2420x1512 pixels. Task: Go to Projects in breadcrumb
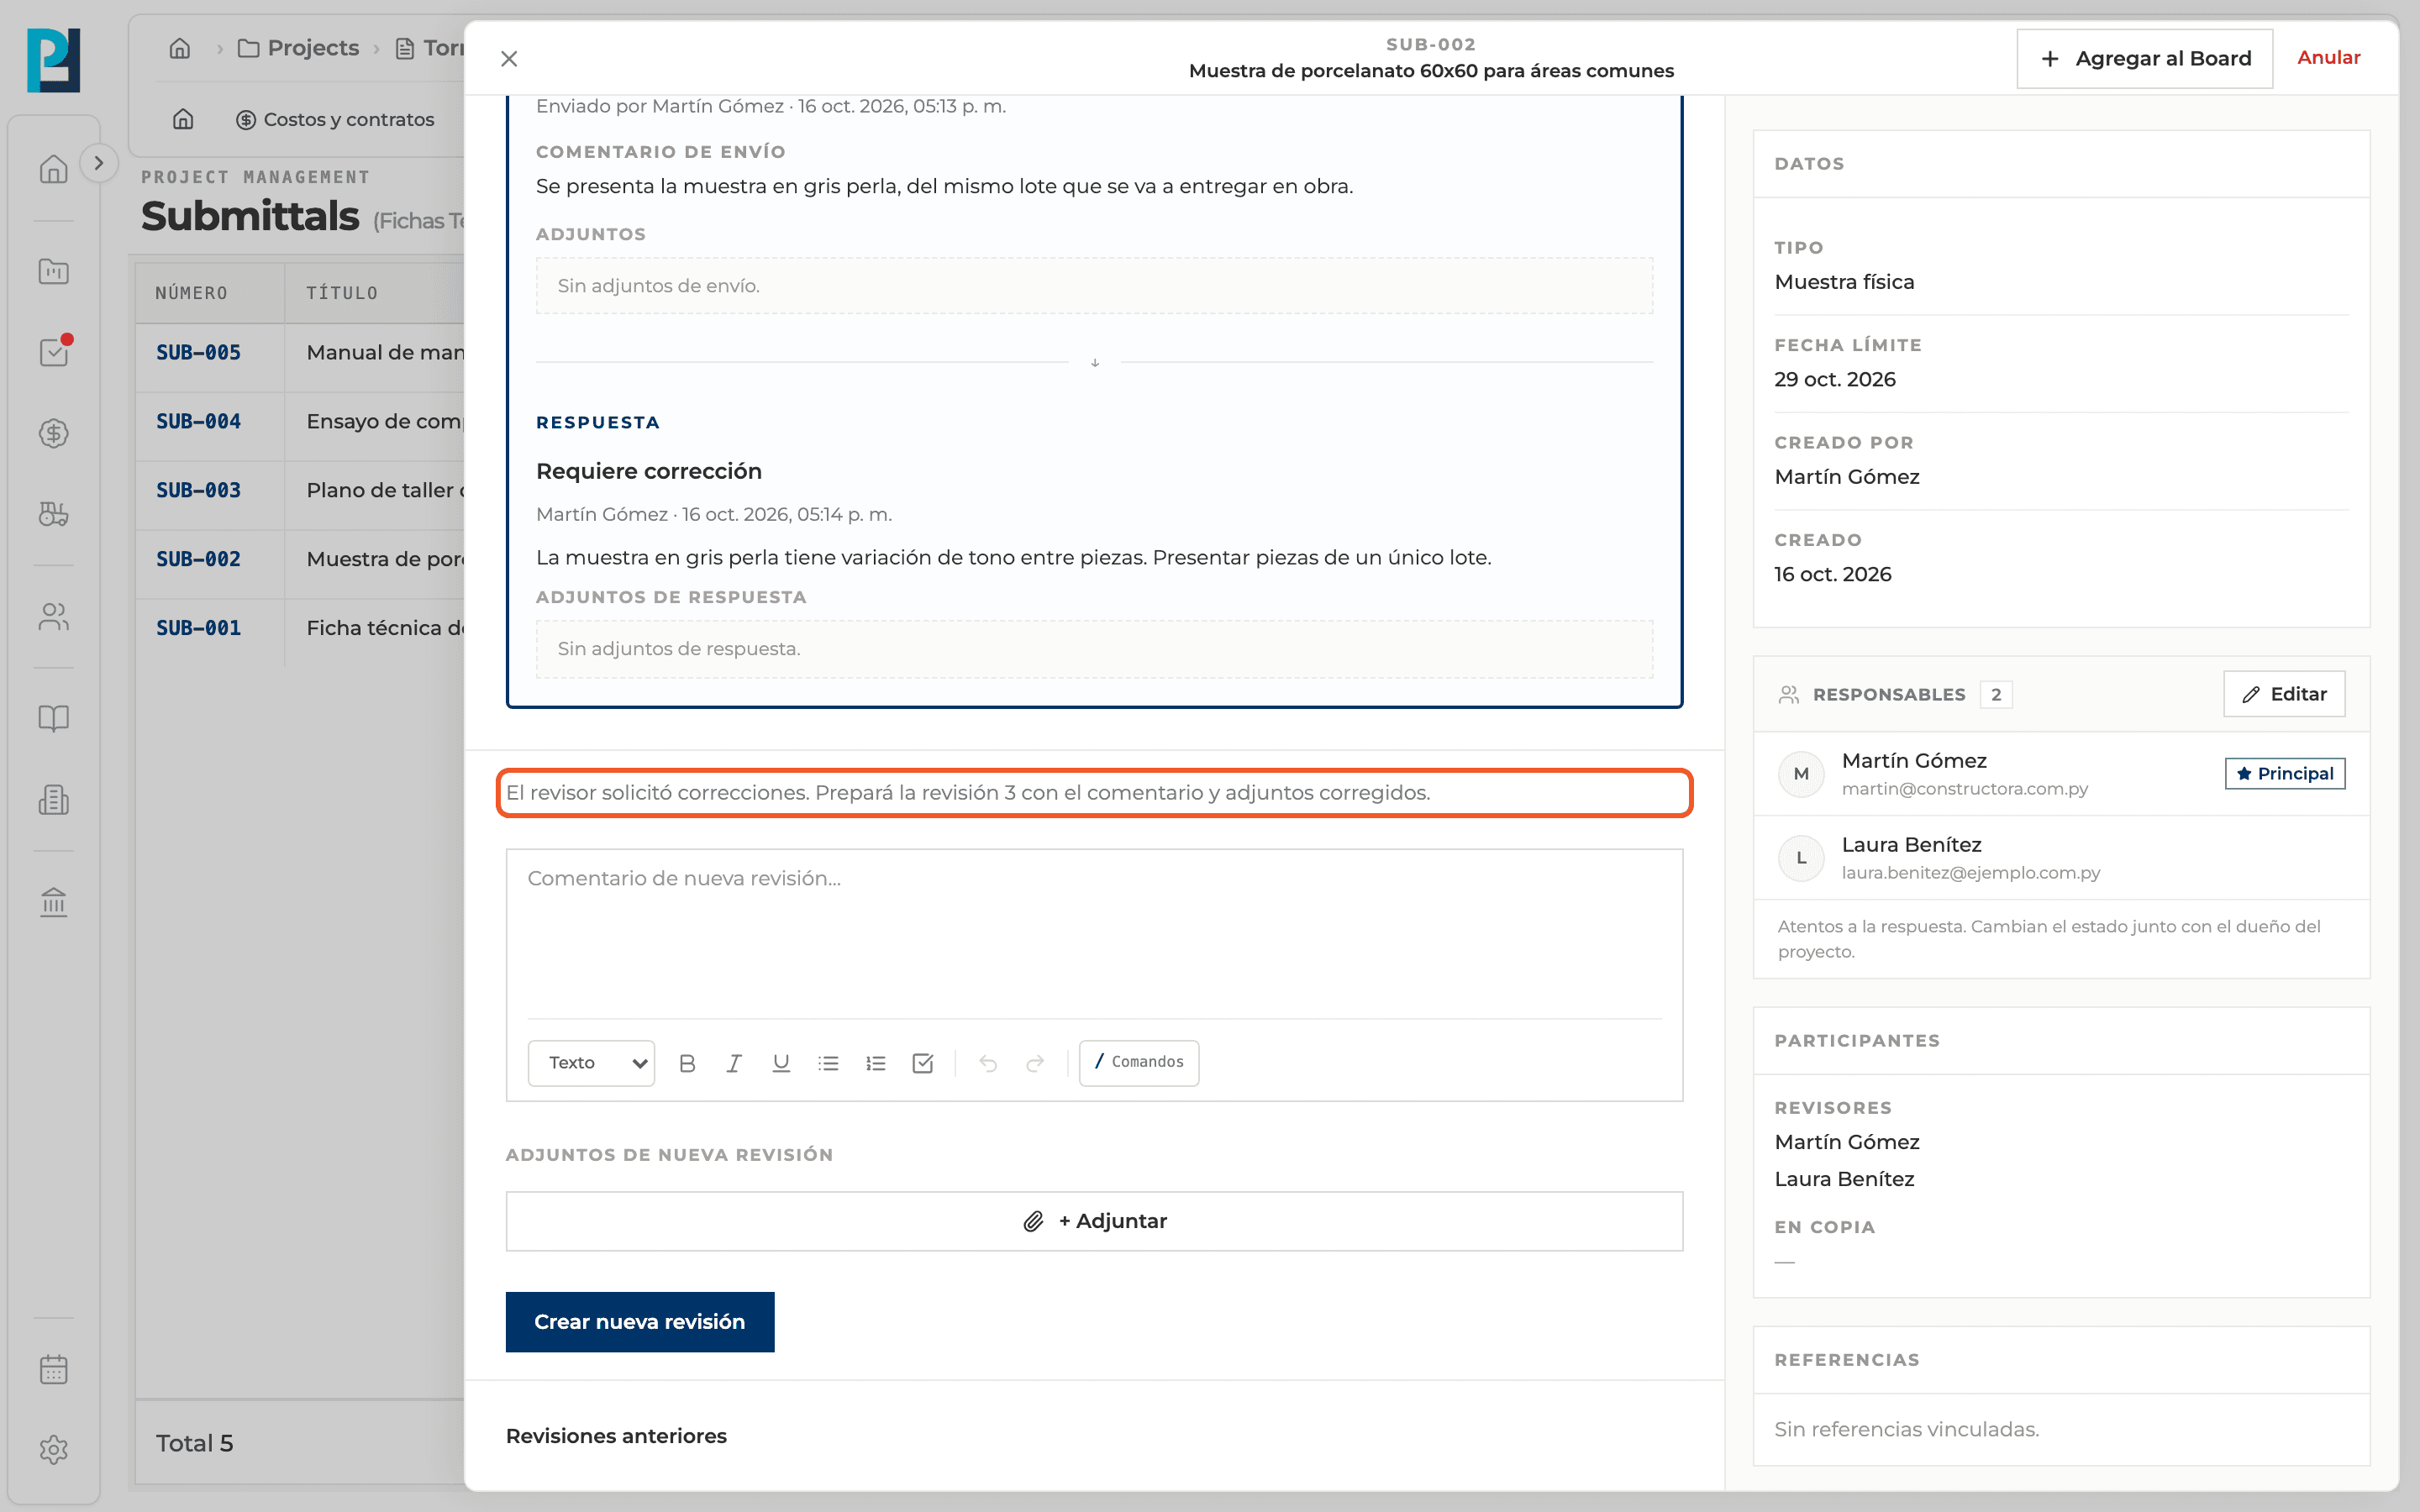tap(299, 48)
